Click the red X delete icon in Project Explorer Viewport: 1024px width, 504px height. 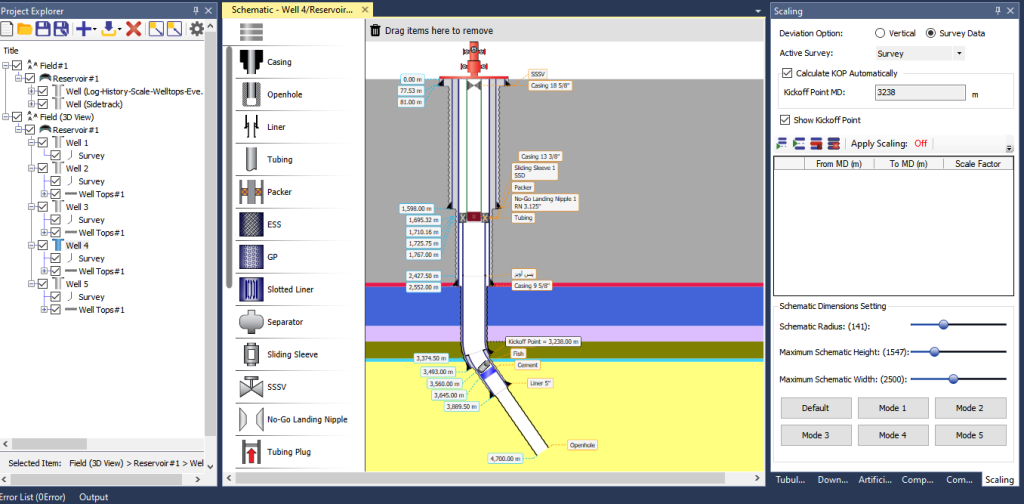(133, 29)
